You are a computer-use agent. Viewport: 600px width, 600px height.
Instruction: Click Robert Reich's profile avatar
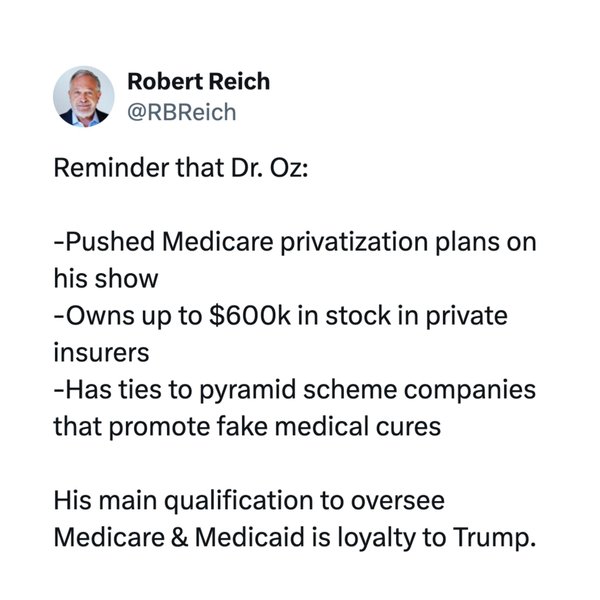pyautogui.click(x=83, y=96)
